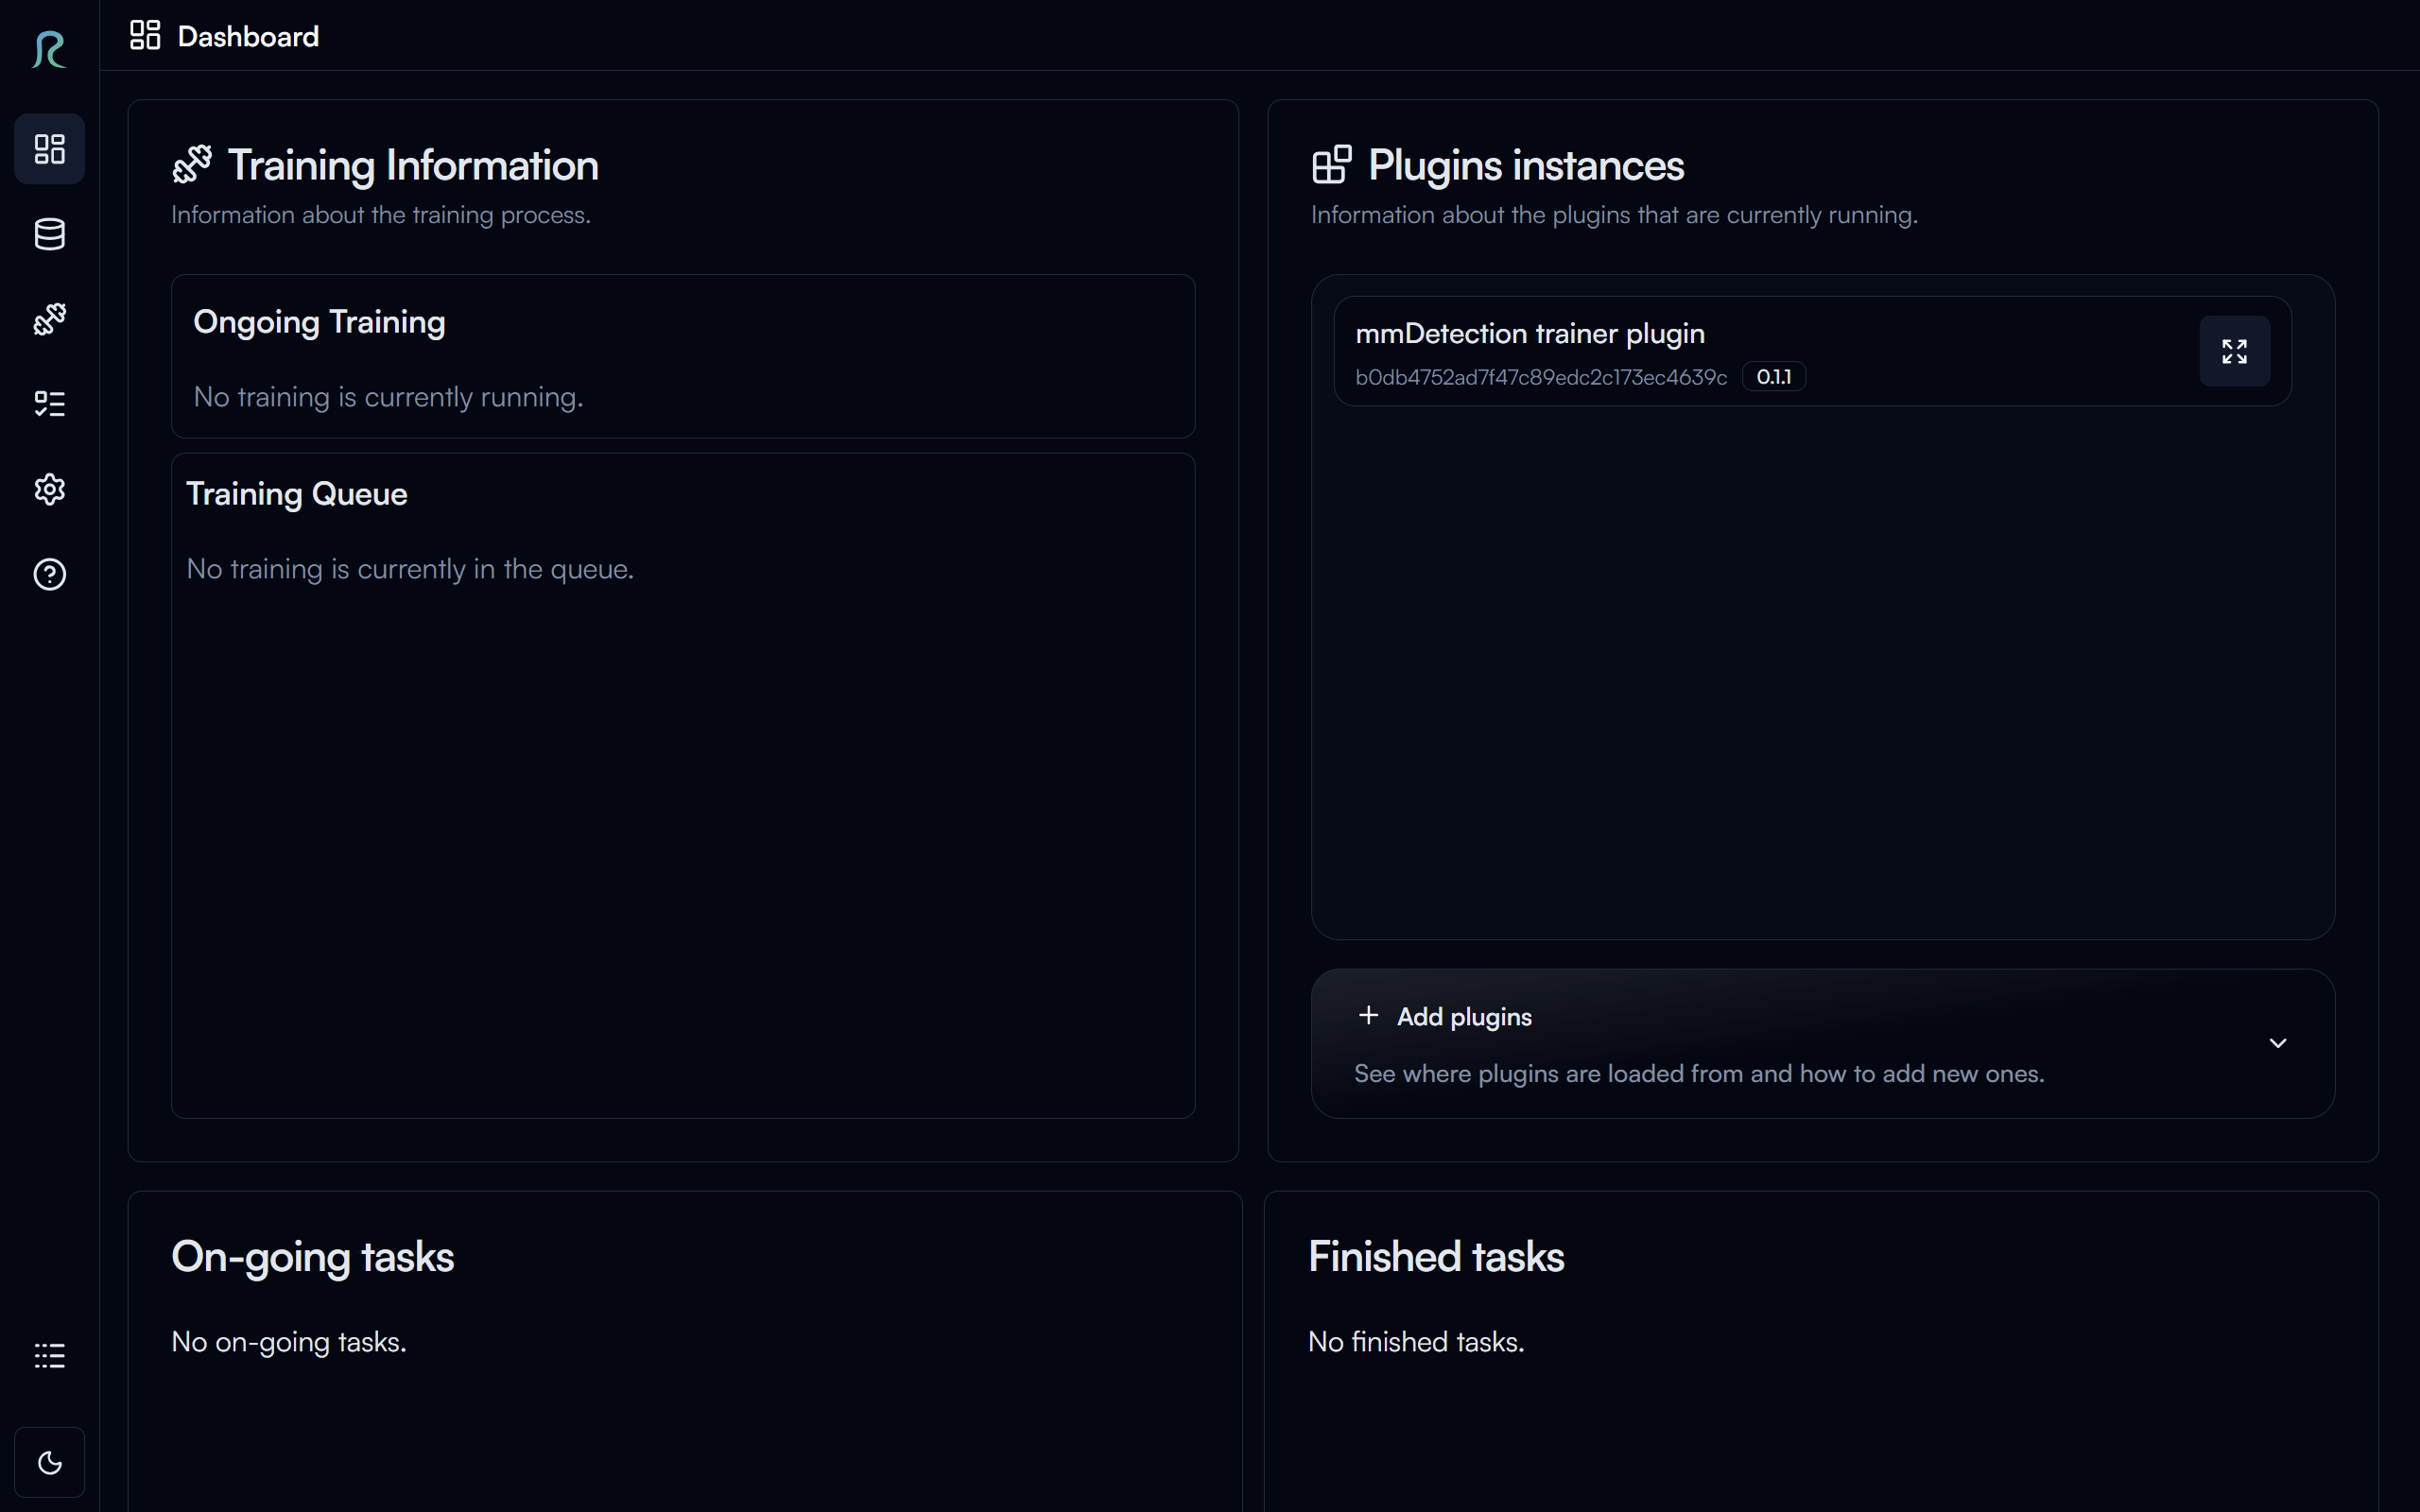The height and width of the screenshot is (1512, 2420).
Task: Click the Plugins instances blocks icon
Action: [1331, 164]
